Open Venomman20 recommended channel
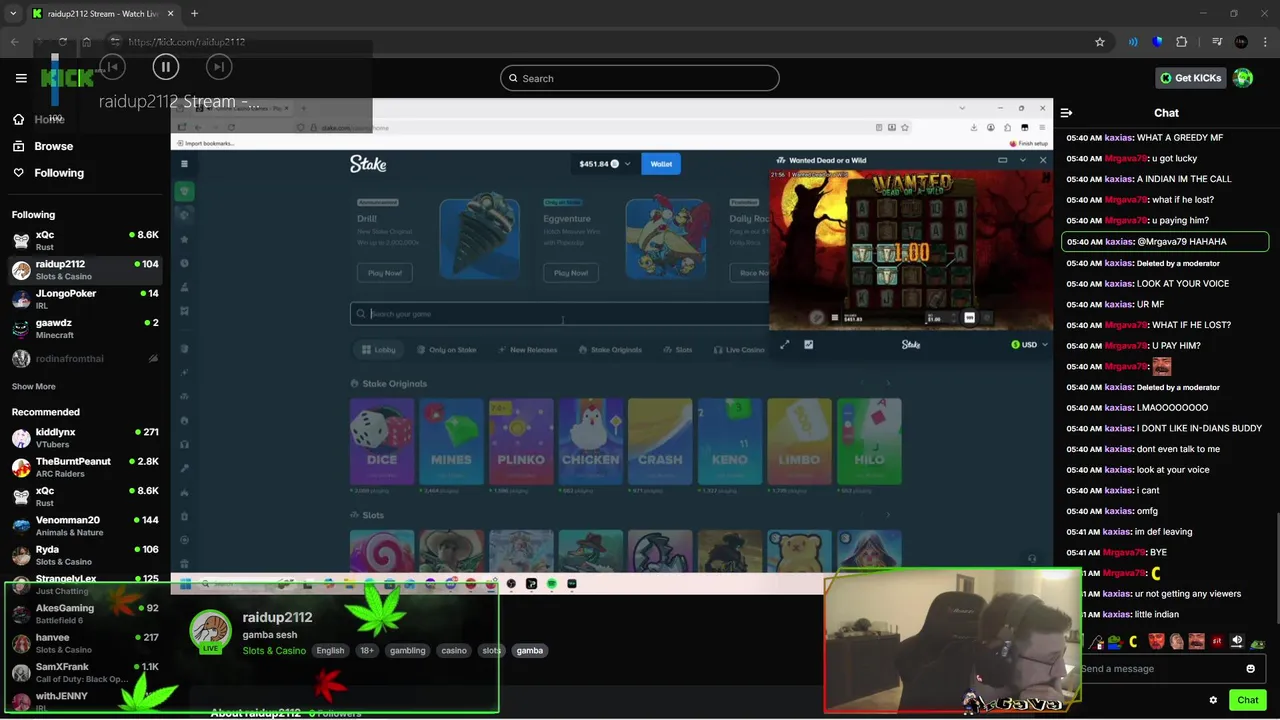1280x720 pixels. [x=85, y=526]
